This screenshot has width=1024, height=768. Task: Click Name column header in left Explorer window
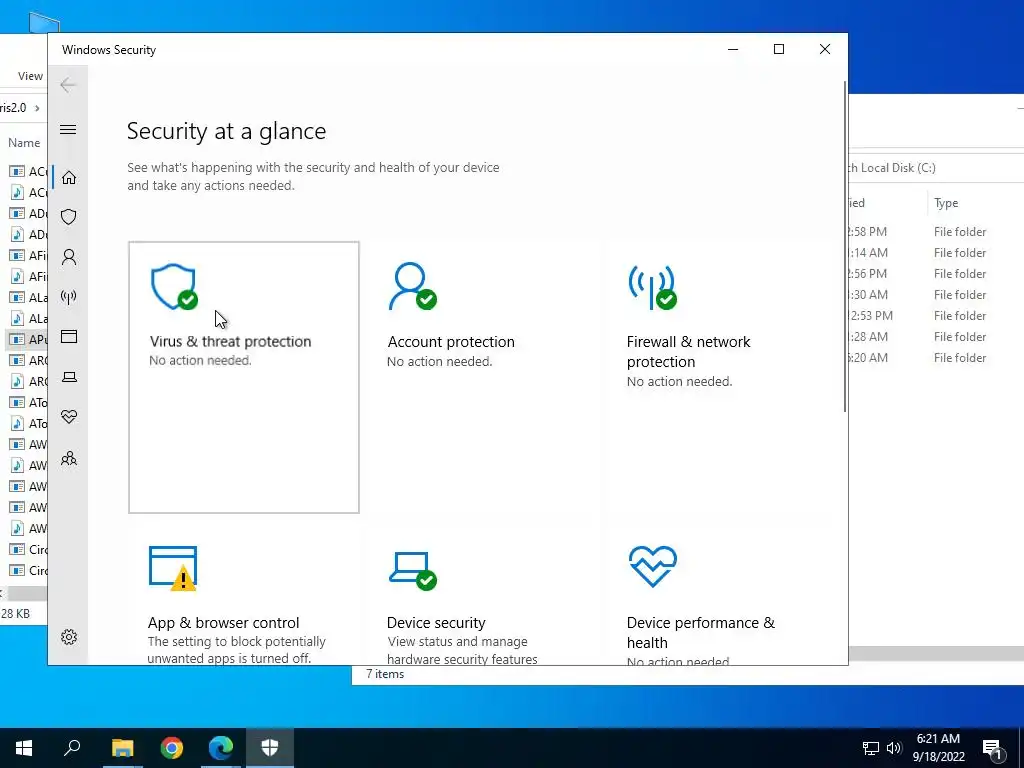24,142
